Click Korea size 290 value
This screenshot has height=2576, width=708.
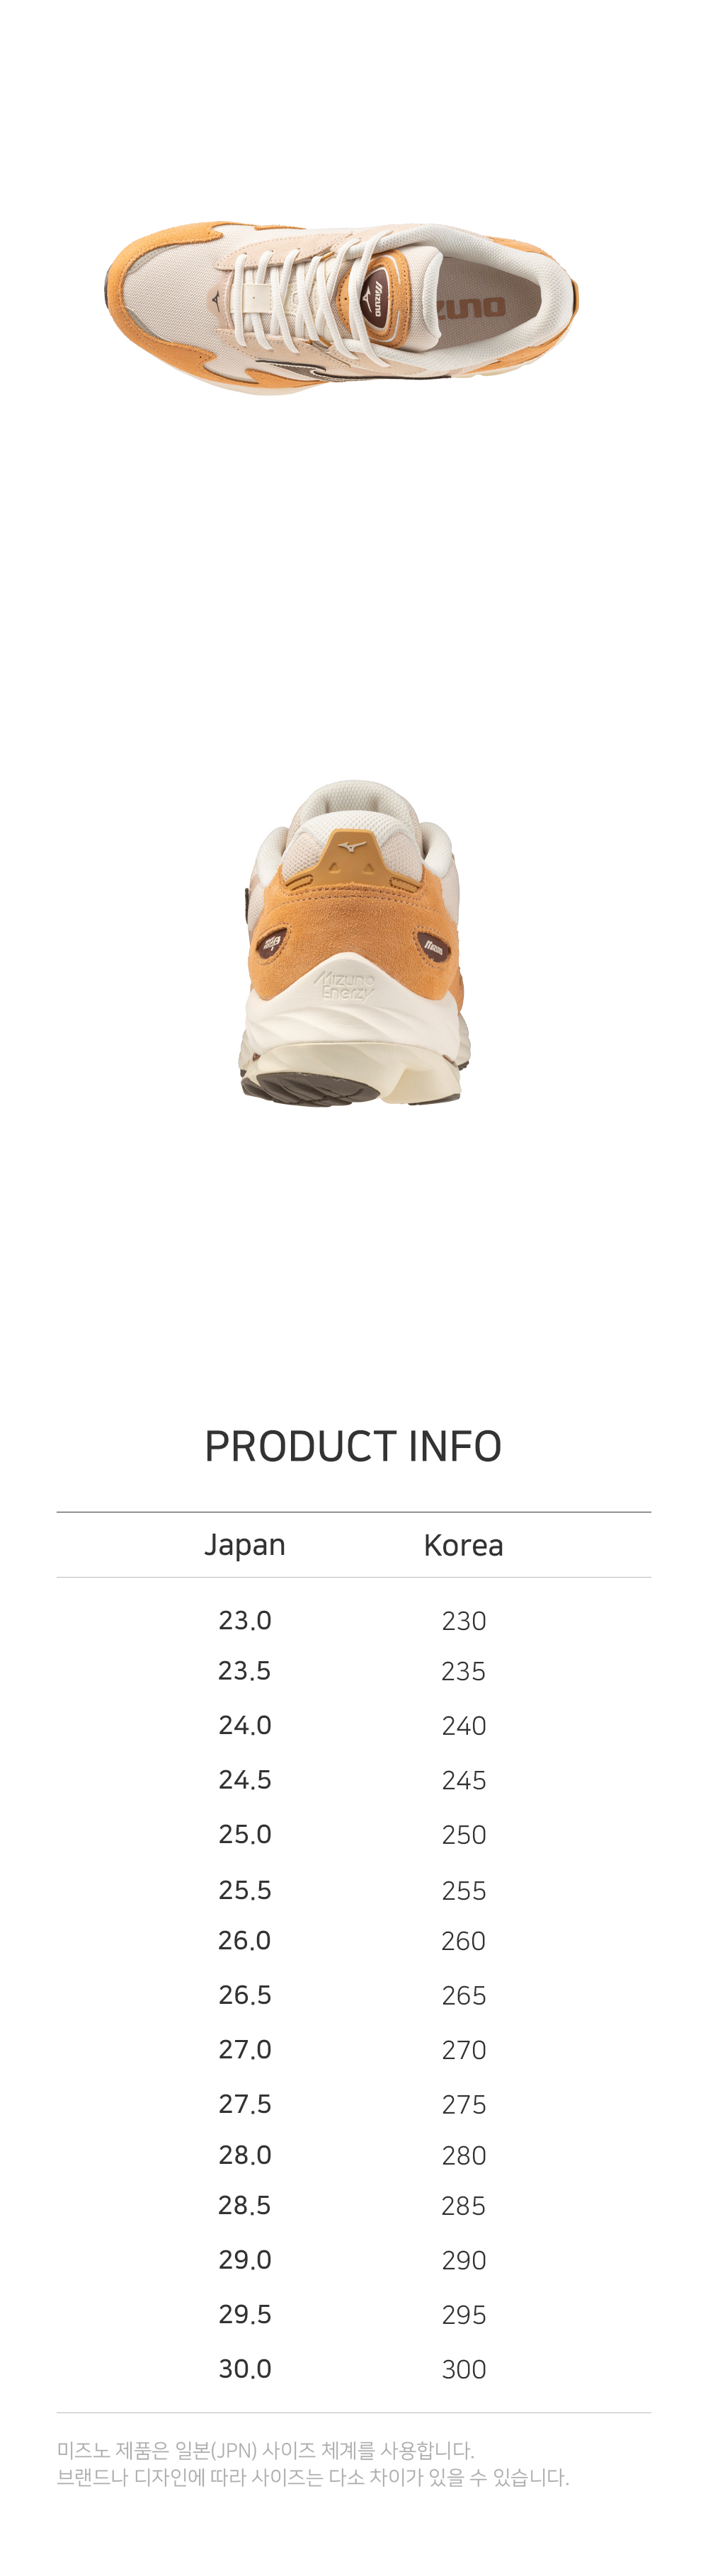pyautogui.click(x=464, y=2260)
